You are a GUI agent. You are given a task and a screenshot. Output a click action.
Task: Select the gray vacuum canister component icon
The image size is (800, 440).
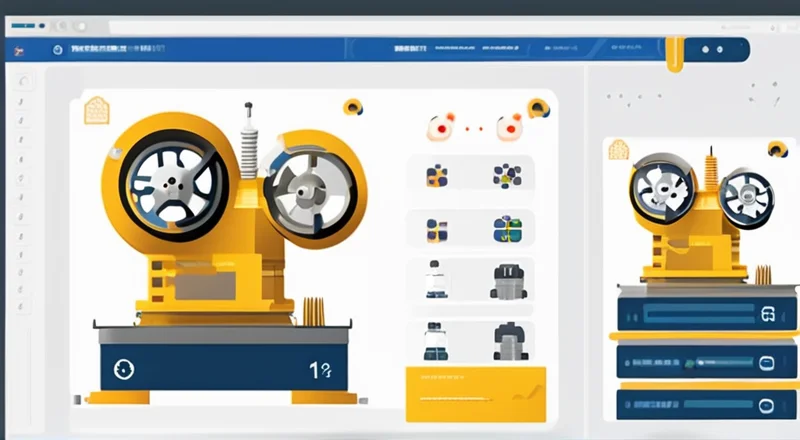(x=506, y=281)
